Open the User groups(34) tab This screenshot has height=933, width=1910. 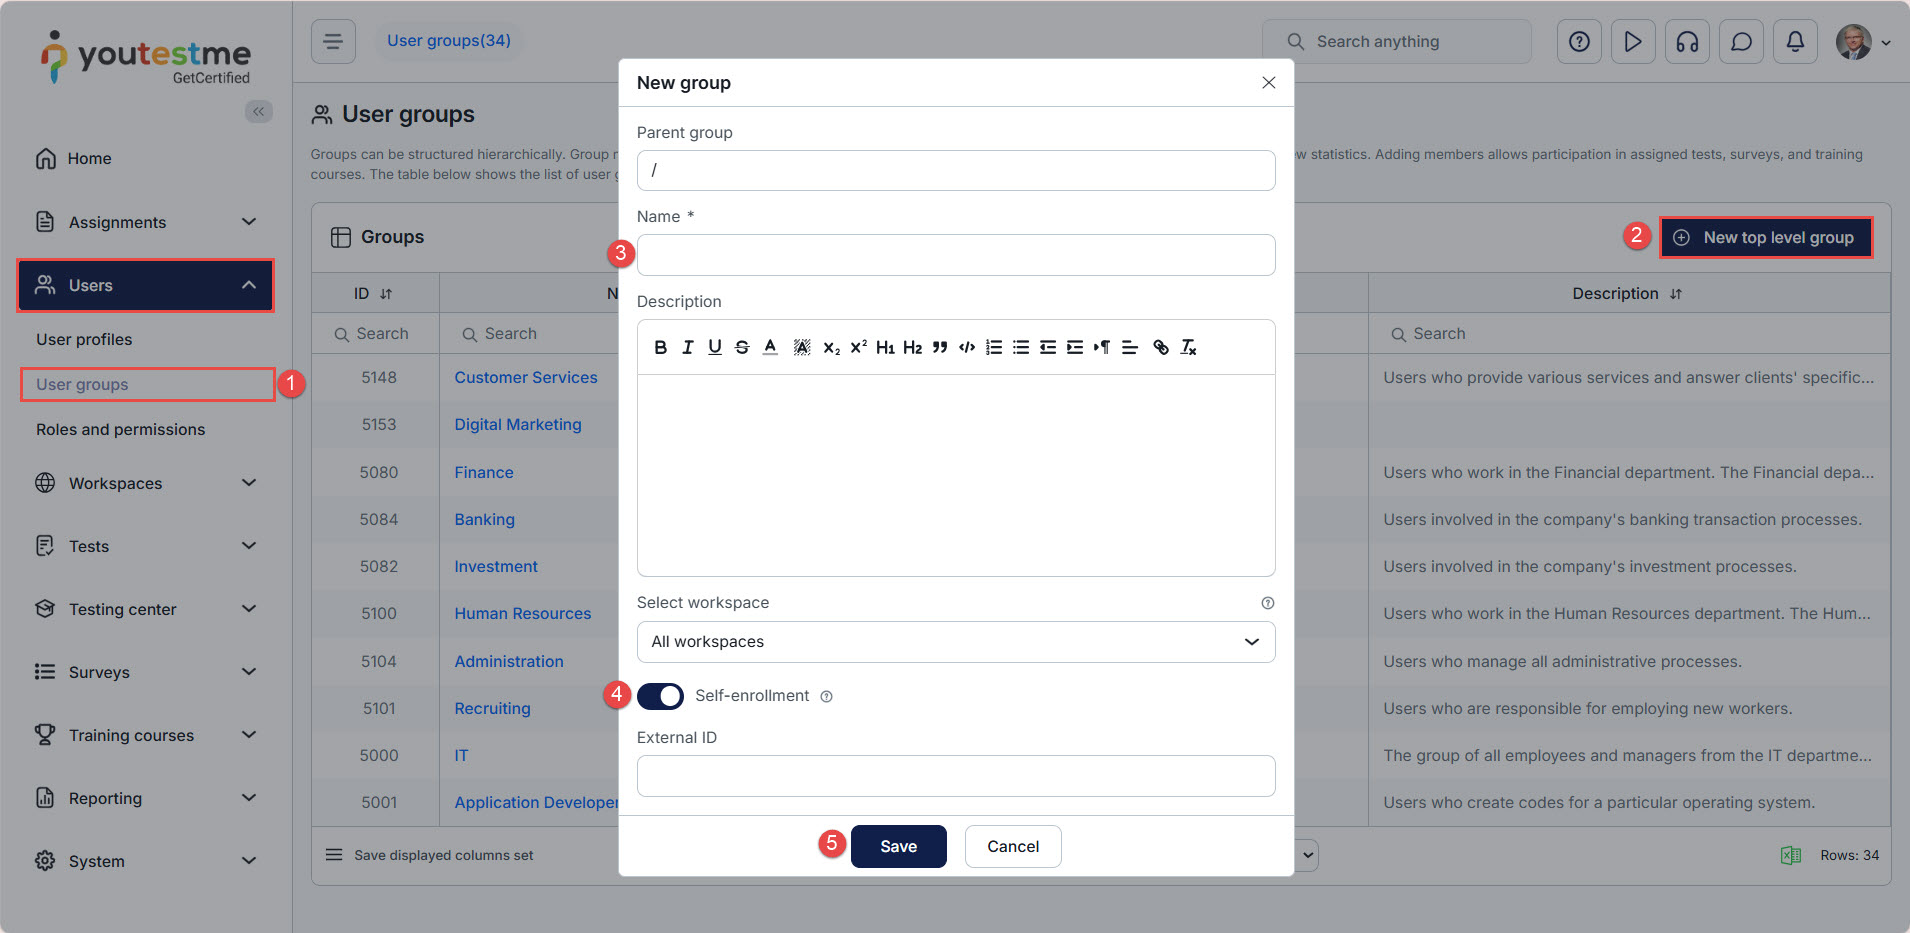(x=449, y=41)
